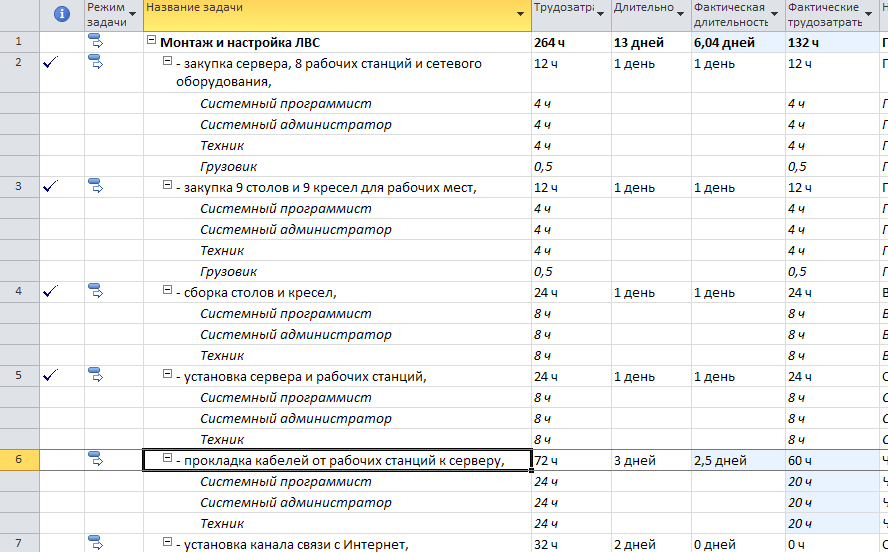Collapse the установка сервера и рабочих станций task
888x552 pixels.
(167, 374)
